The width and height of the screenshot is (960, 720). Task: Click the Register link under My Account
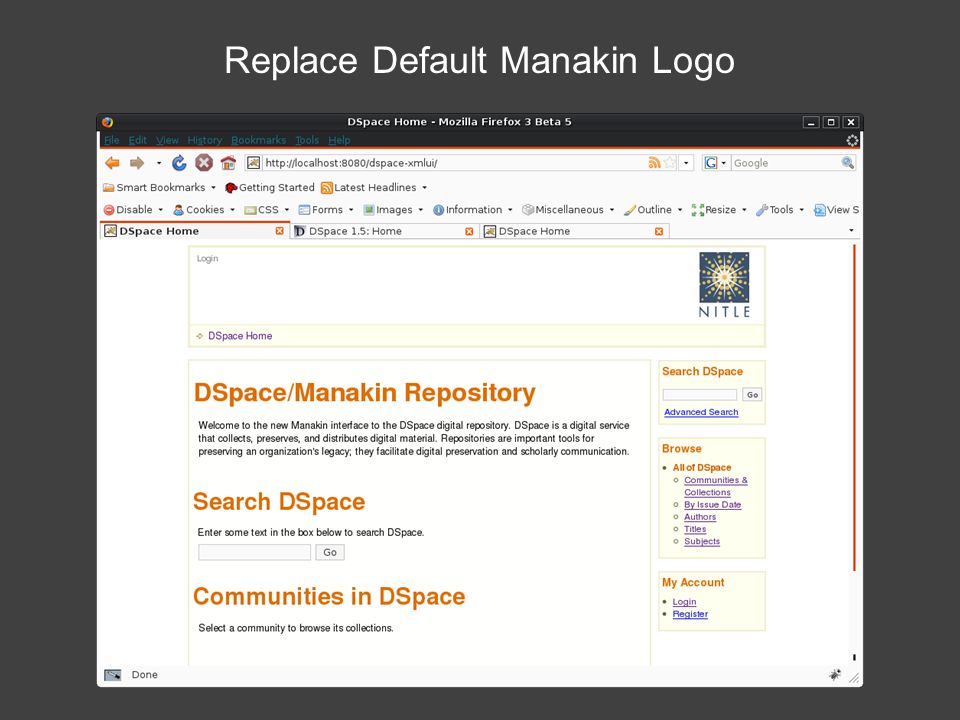[690, 614]
